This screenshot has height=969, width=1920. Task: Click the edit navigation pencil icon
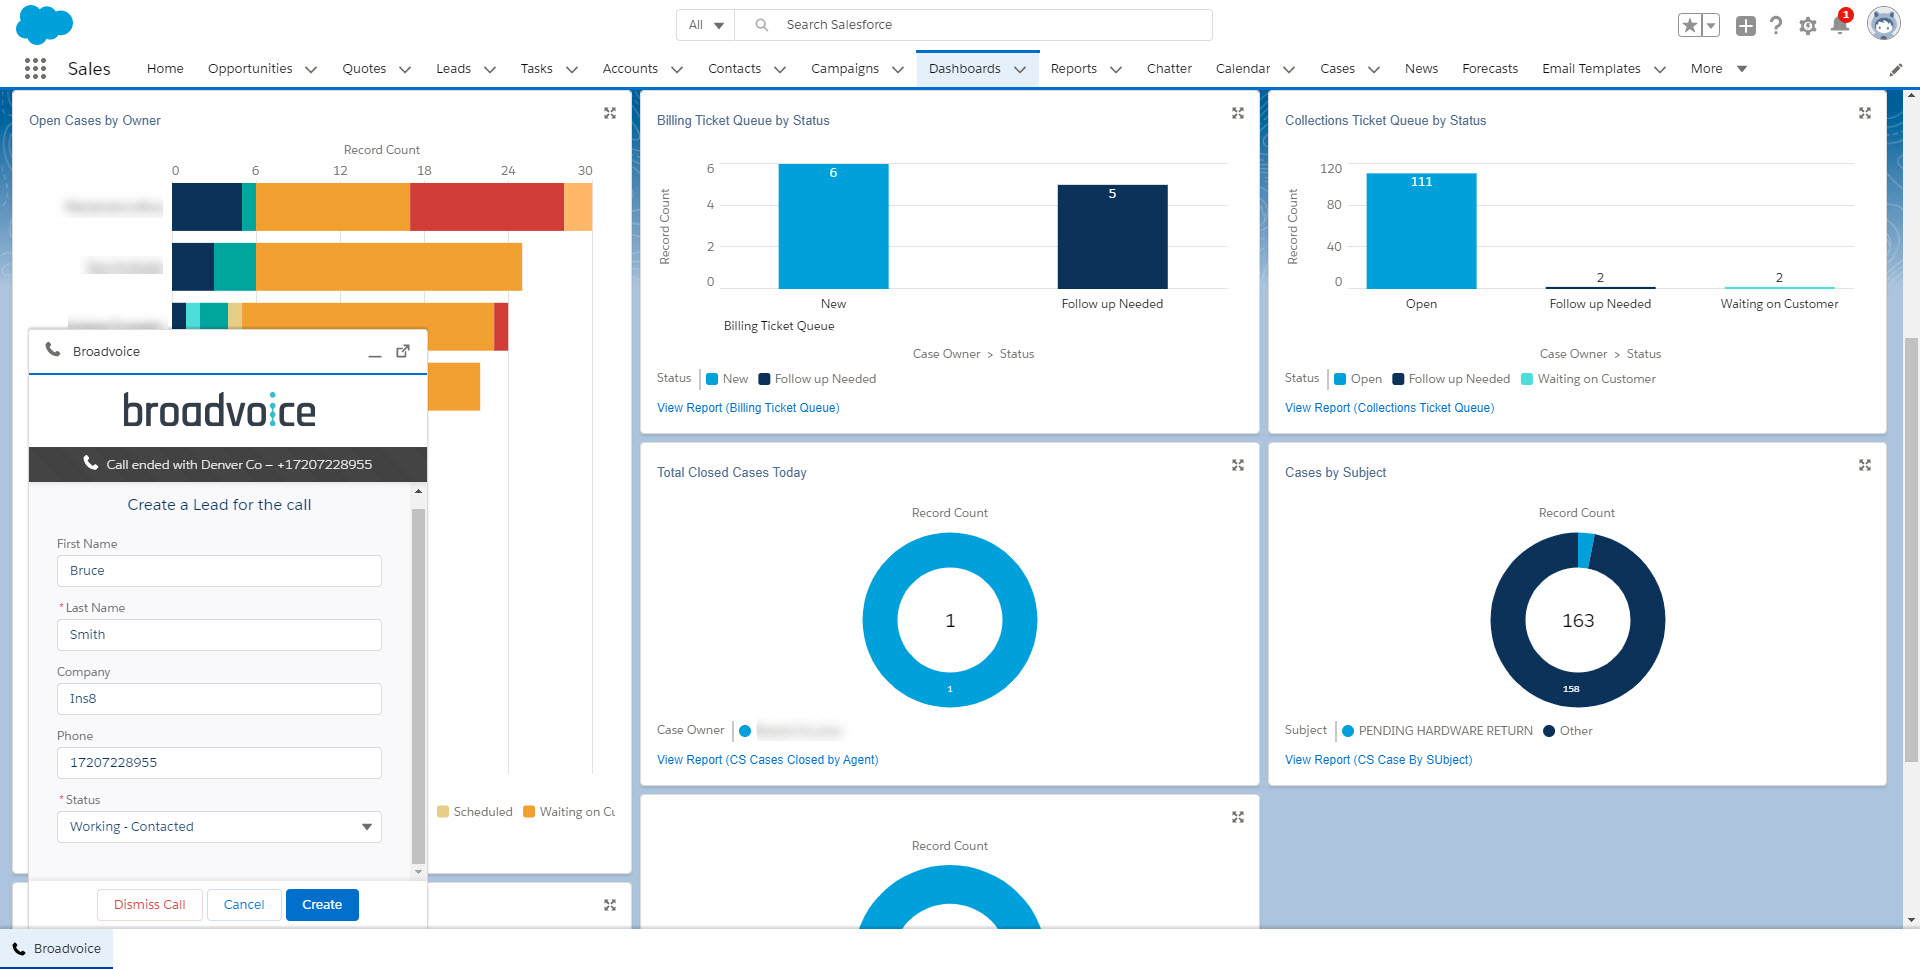point(1895,70)
